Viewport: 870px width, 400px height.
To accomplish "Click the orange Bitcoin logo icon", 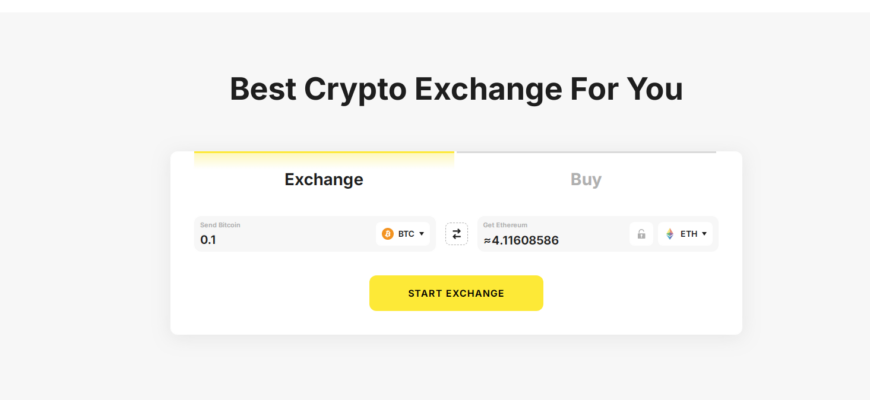I will 388,234.
